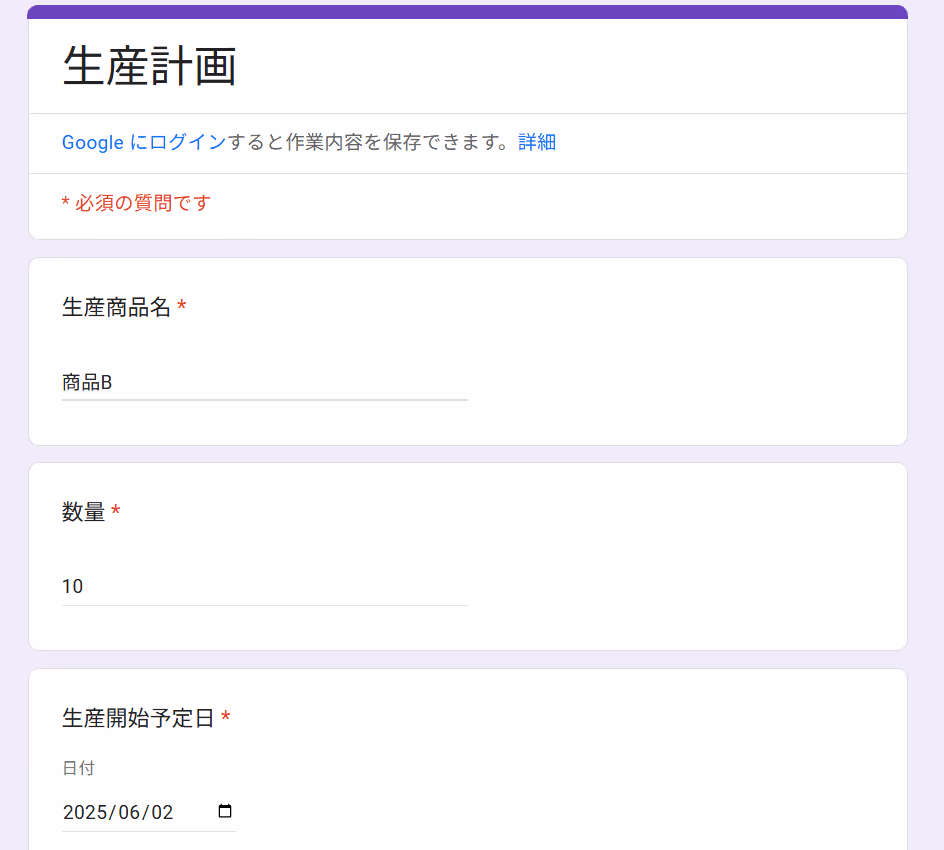Click the 生産商品名 input containing 商品B
The width and height of the screenshot is (944, 850).
(x=265, y=383)
